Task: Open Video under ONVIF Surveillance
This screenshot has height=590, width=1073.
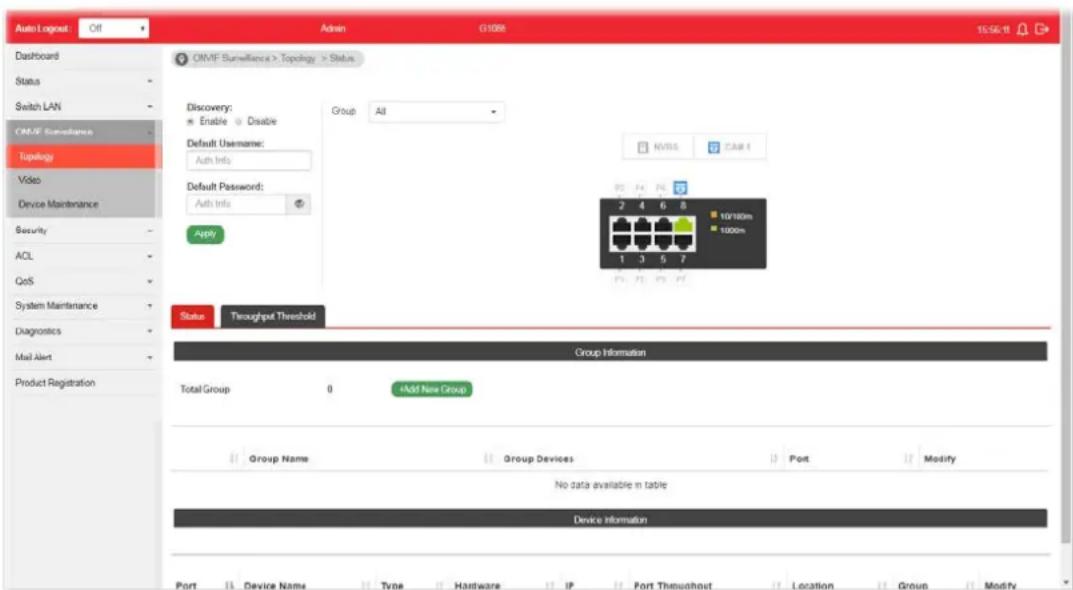Action: point(82,180)
